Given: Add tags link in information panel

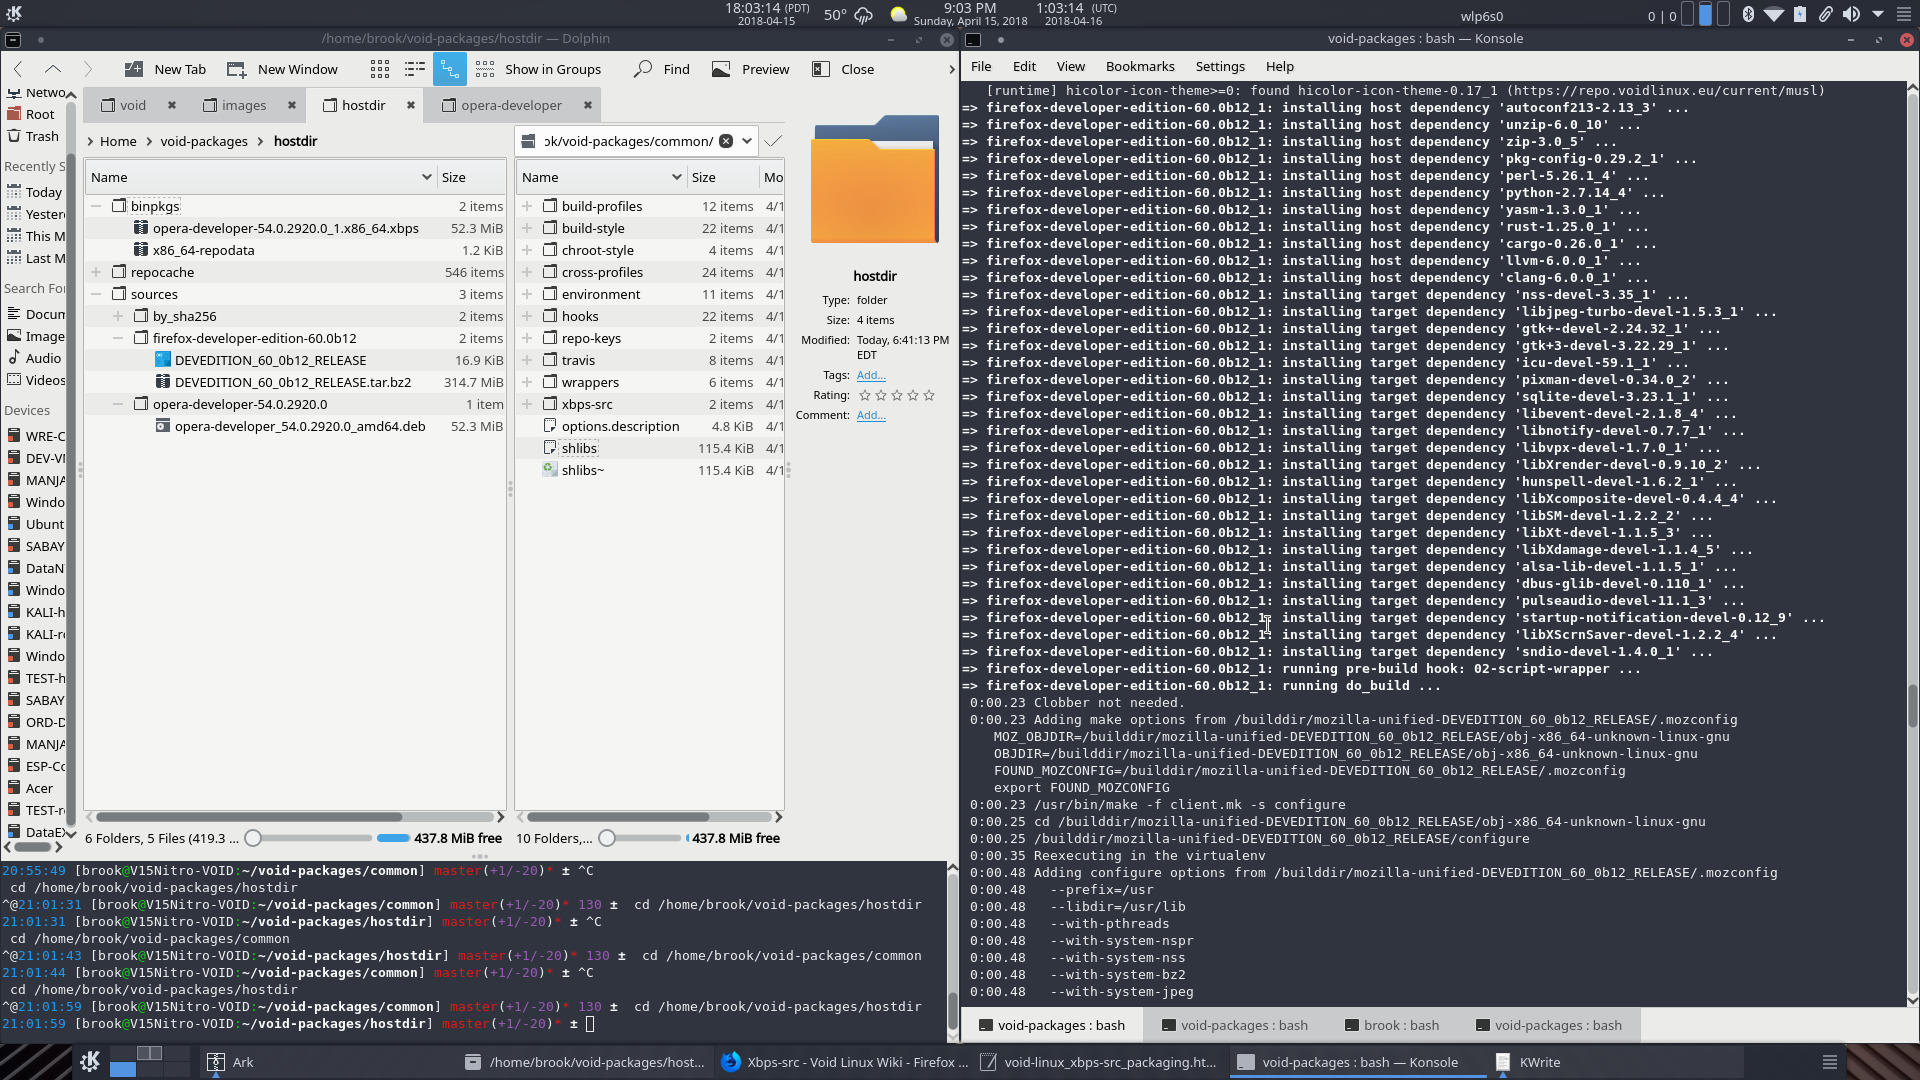Looking at the screenshot, I should tap(871, 375).
